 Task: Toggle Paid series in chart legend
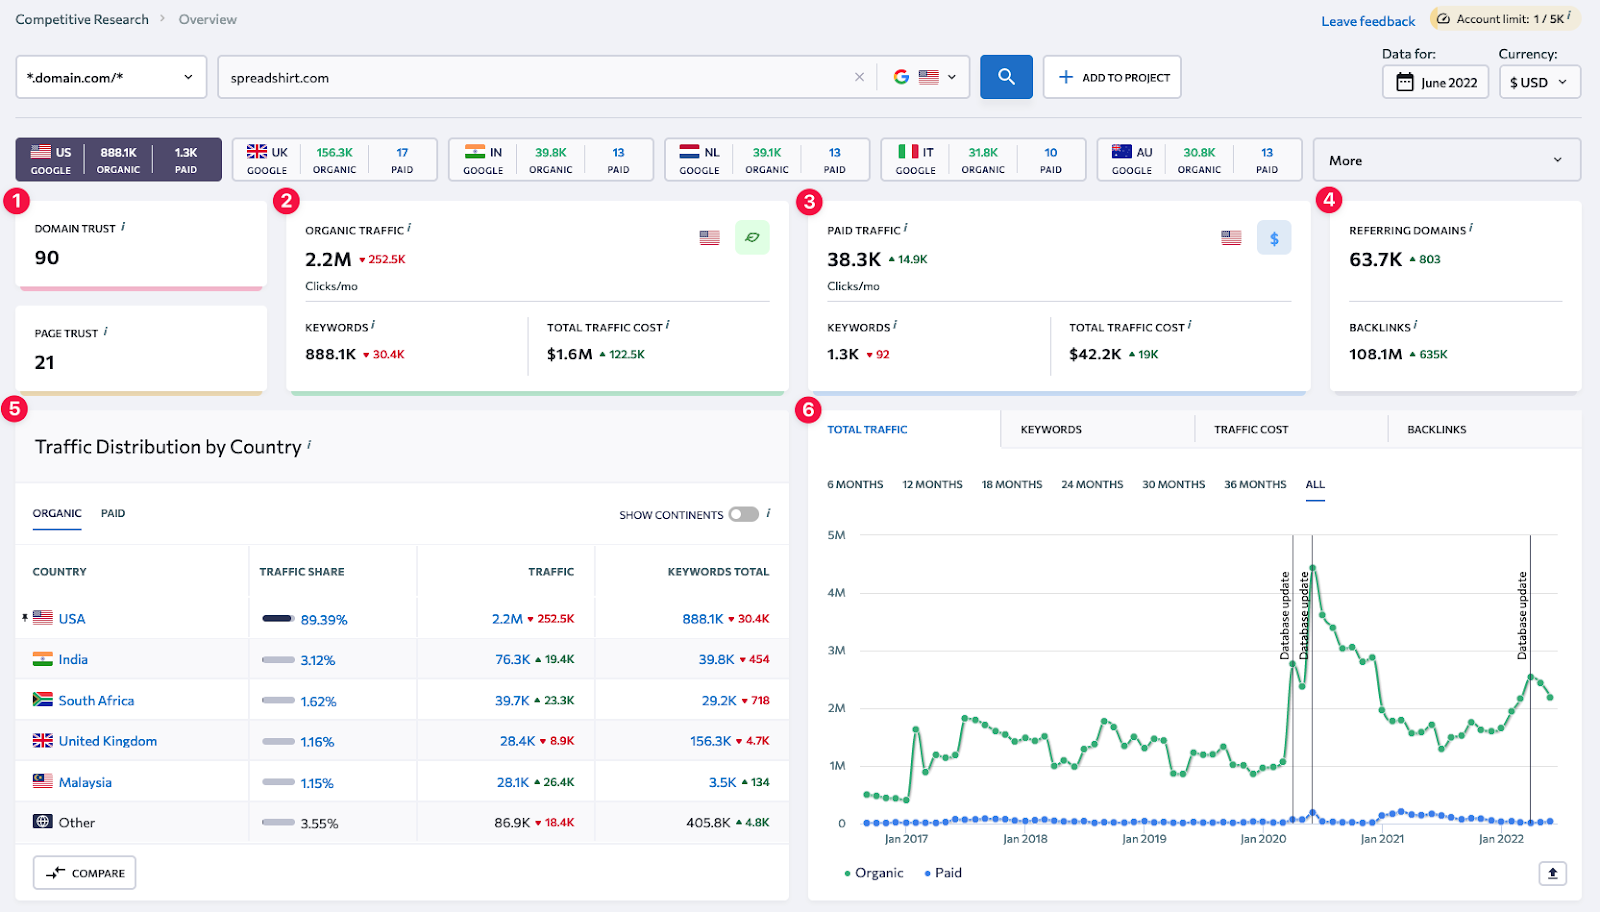click(x=943, y=873)
